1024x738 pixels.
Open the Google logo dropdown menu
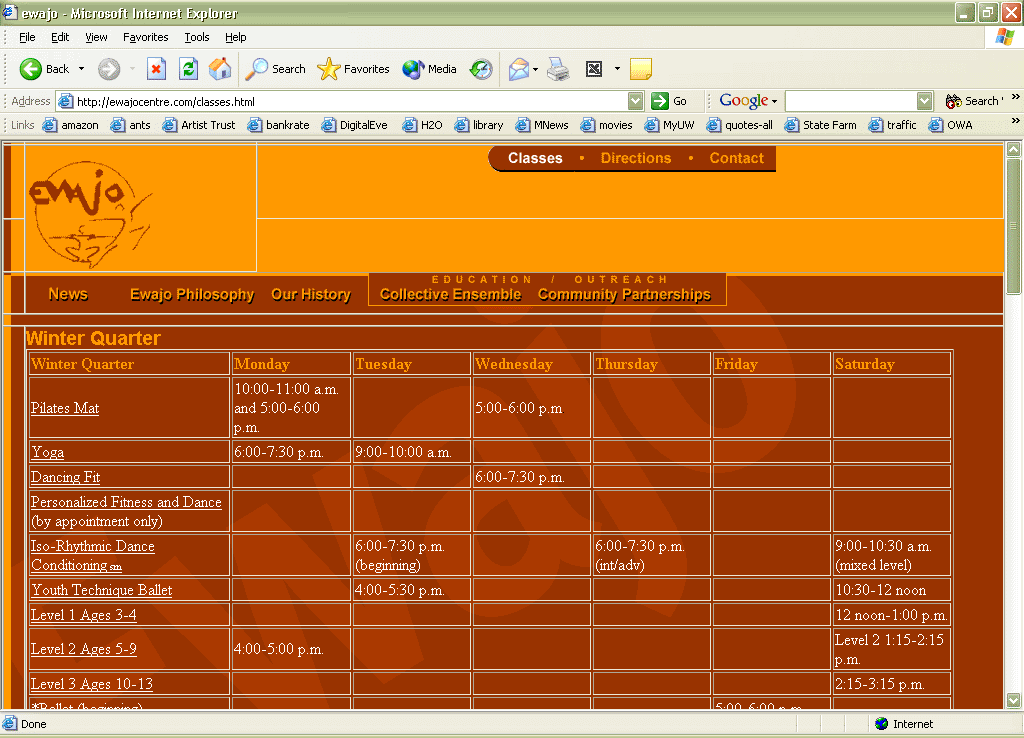pyautogui.click(x=748, y=101)
